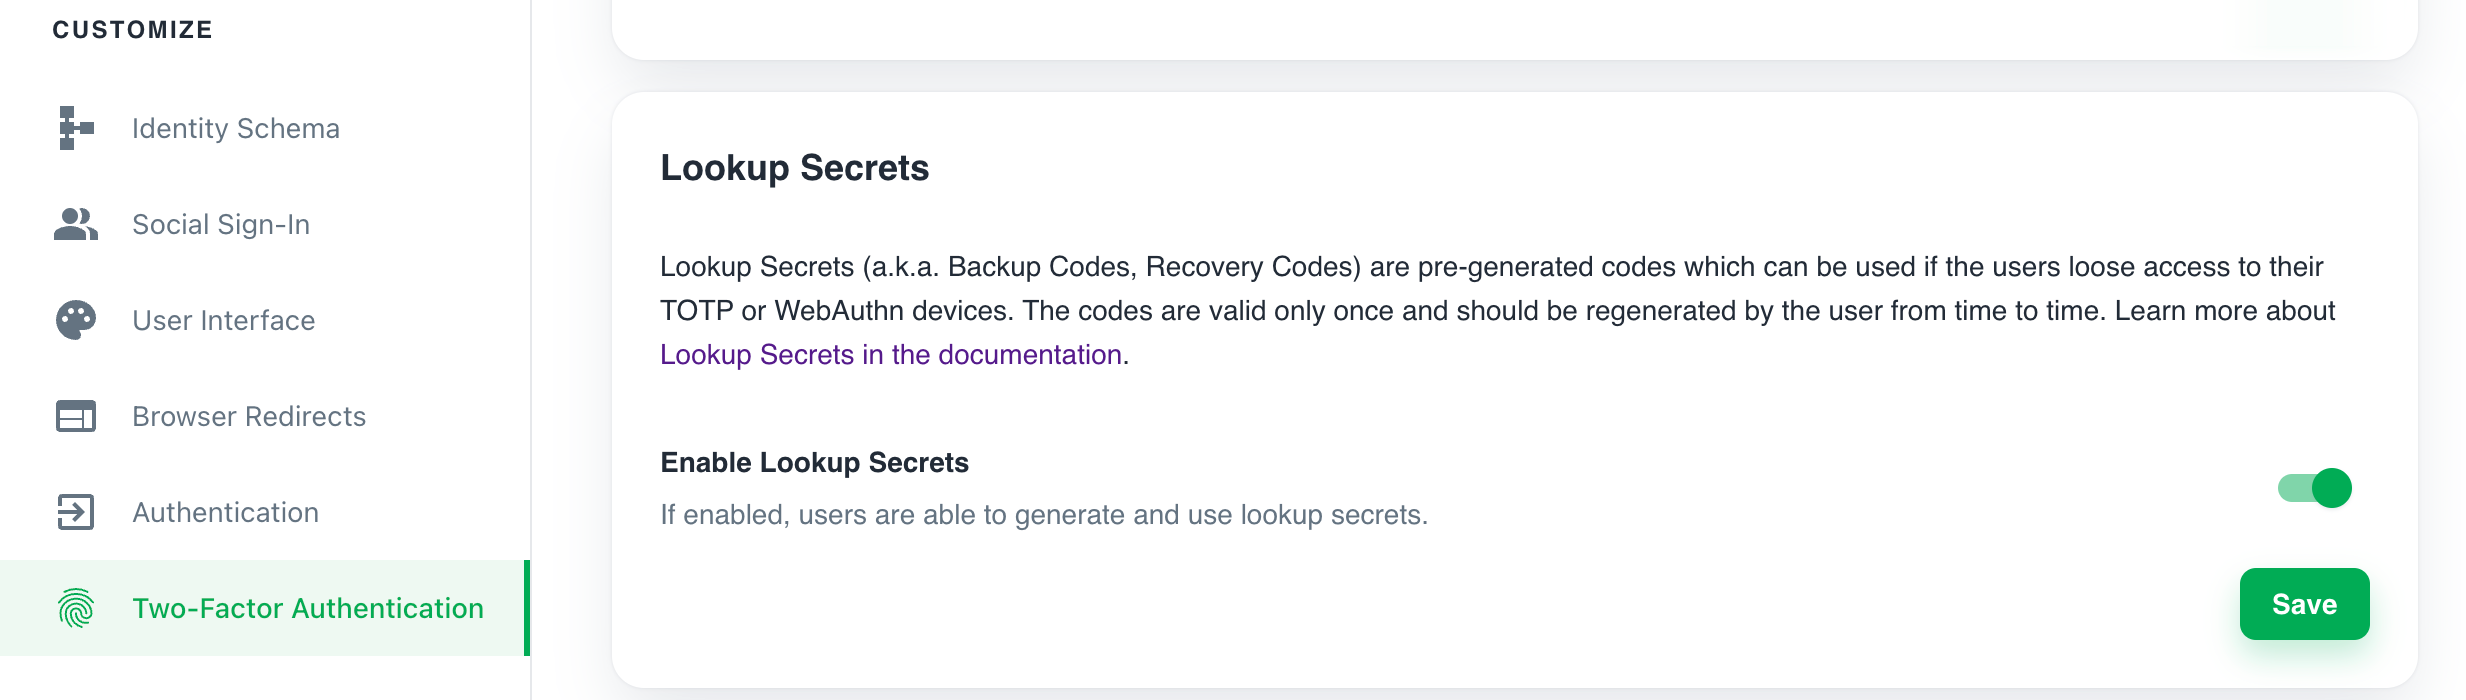Viewport: 2466px width, 700px height.
Task: Navigate to Social Sign-In settings
Action: tap(220, 223)
